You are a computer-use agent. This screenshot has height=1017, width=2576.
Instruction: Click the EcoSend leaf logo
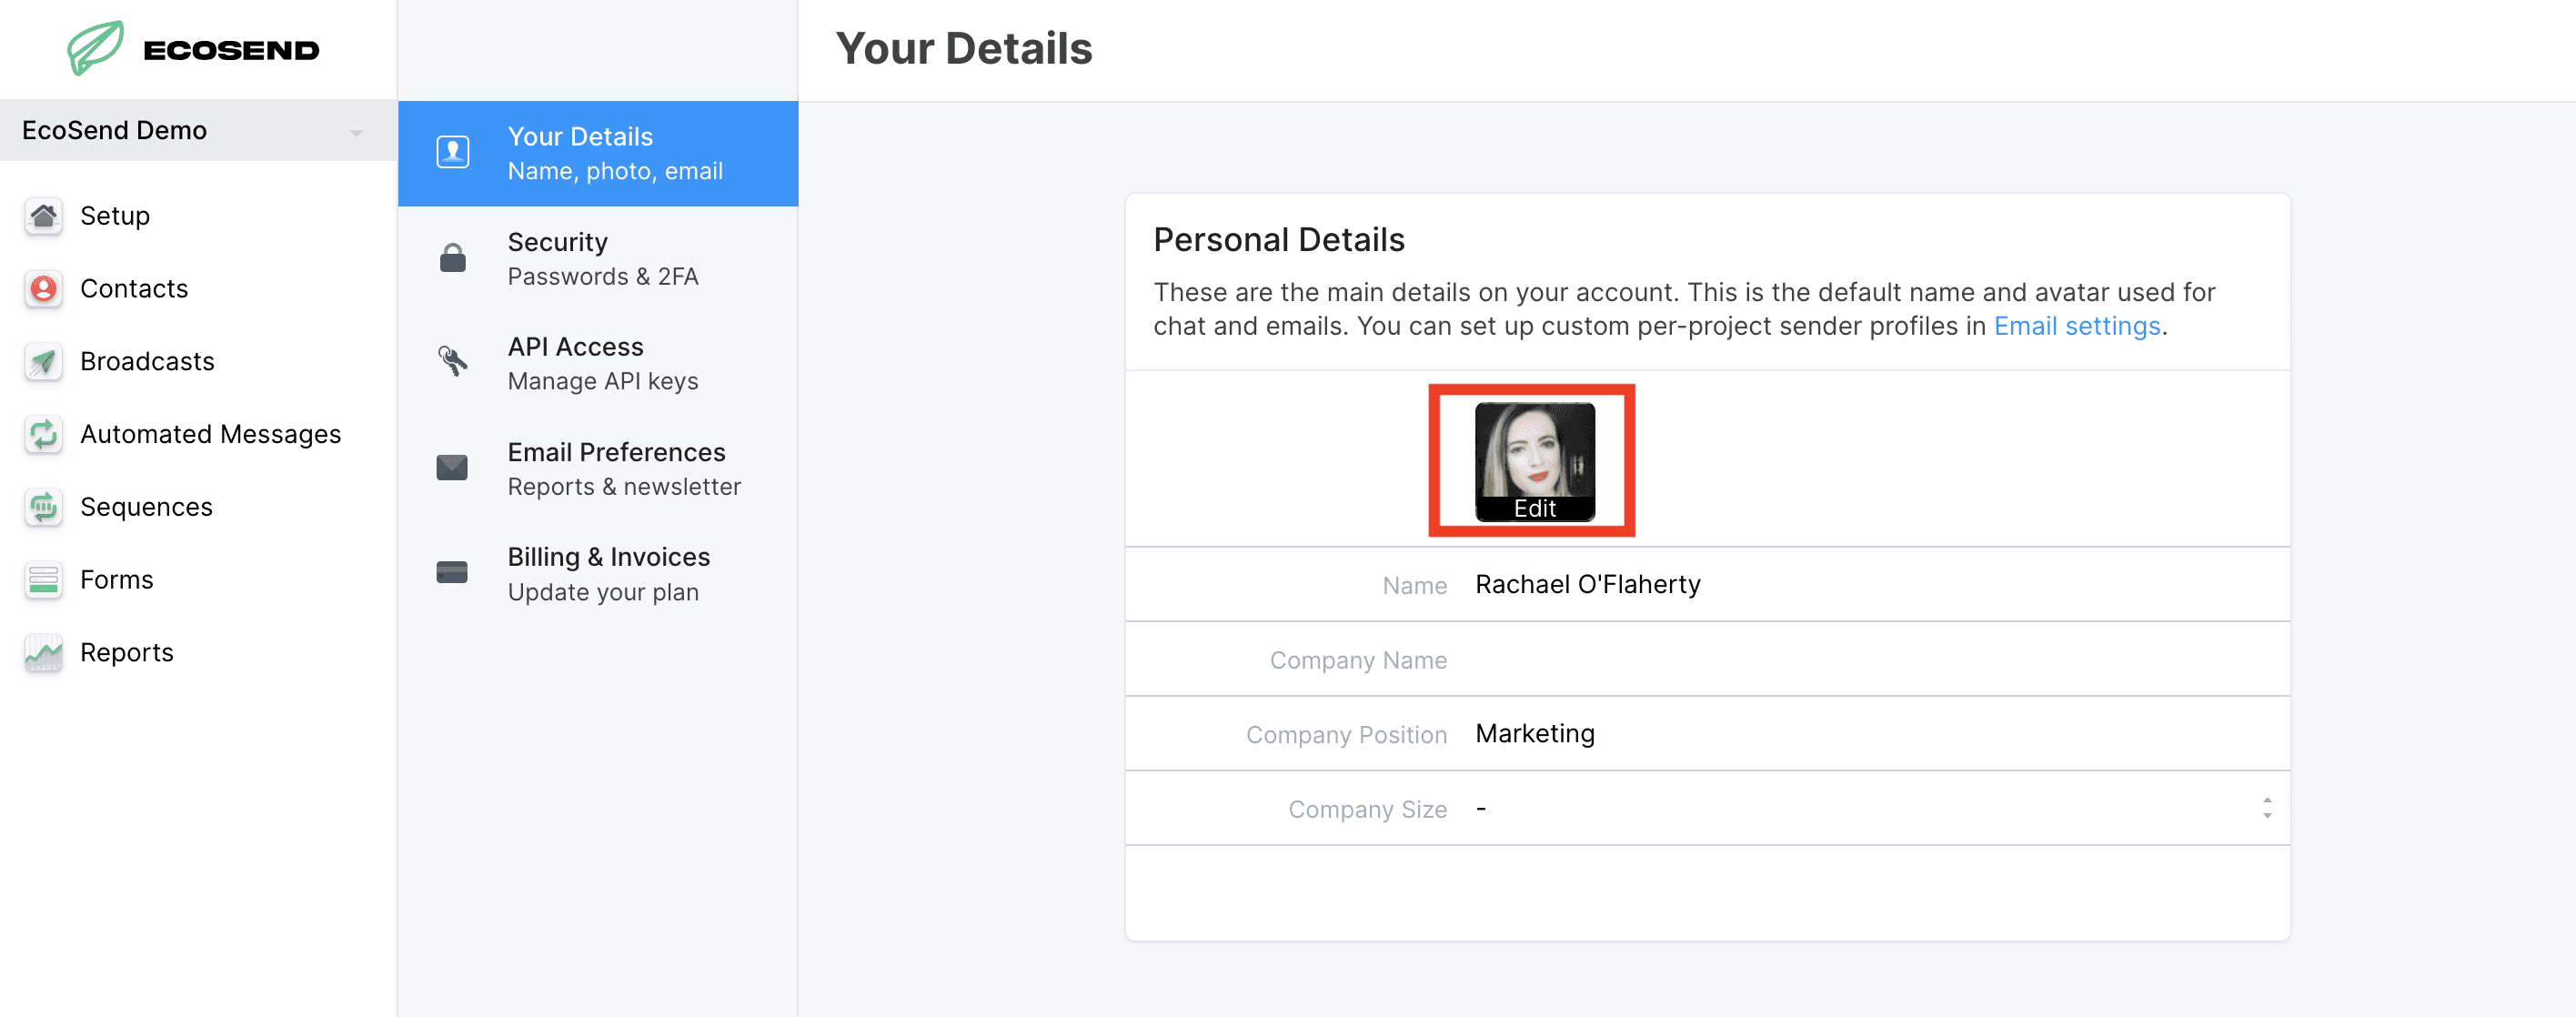coord(96,48)
